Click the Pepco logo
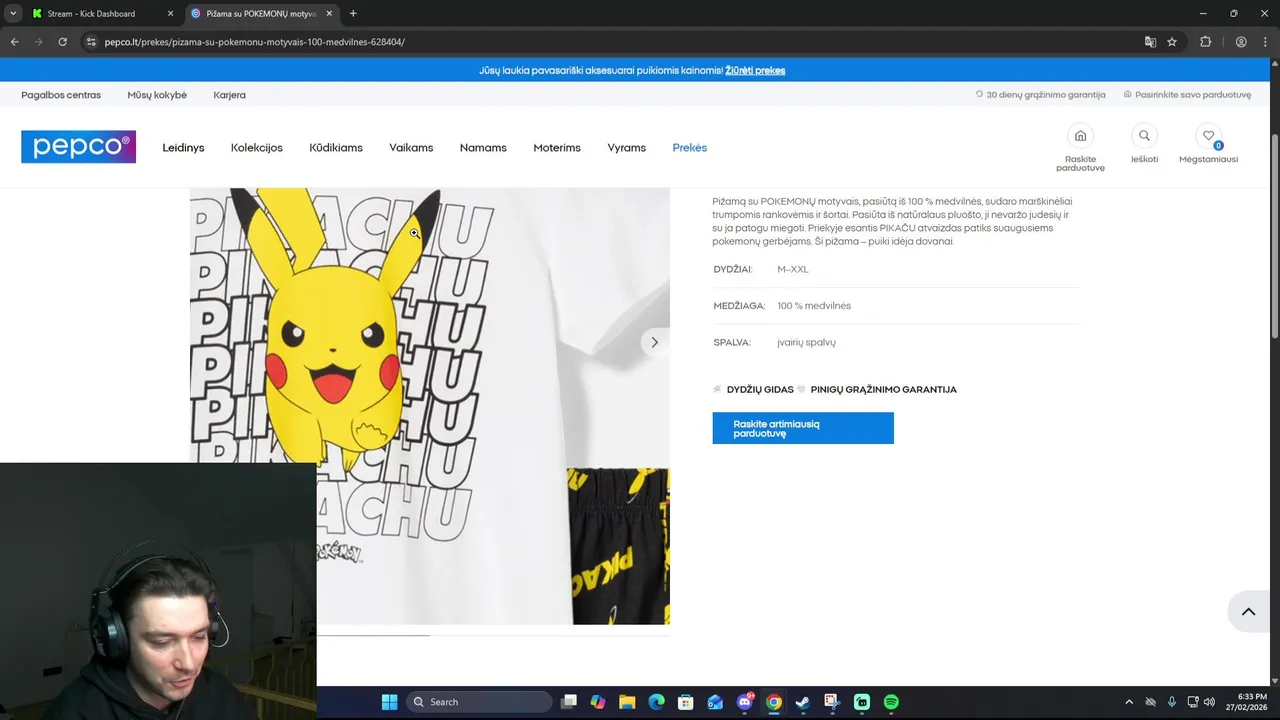The image size is (1280, 720). click(78, 147)
